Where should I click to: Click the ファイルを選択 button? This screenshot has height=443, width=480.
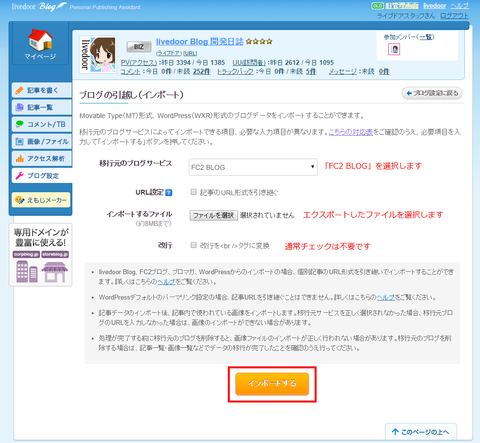point(214,215)
